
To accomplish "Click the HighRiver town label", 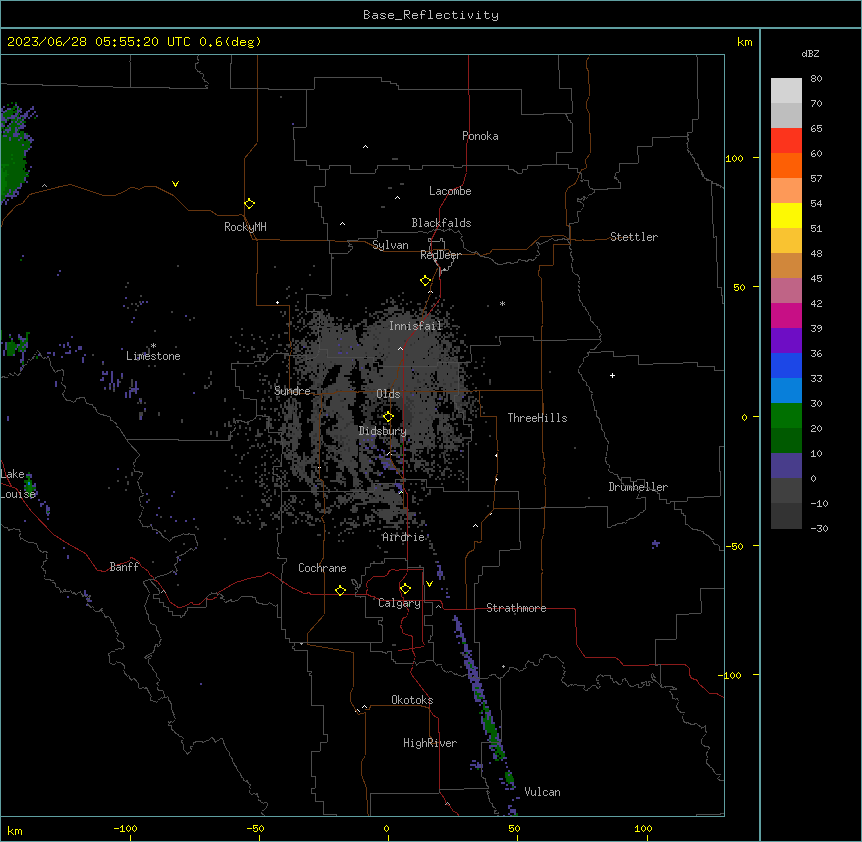I will pos(430,743).
